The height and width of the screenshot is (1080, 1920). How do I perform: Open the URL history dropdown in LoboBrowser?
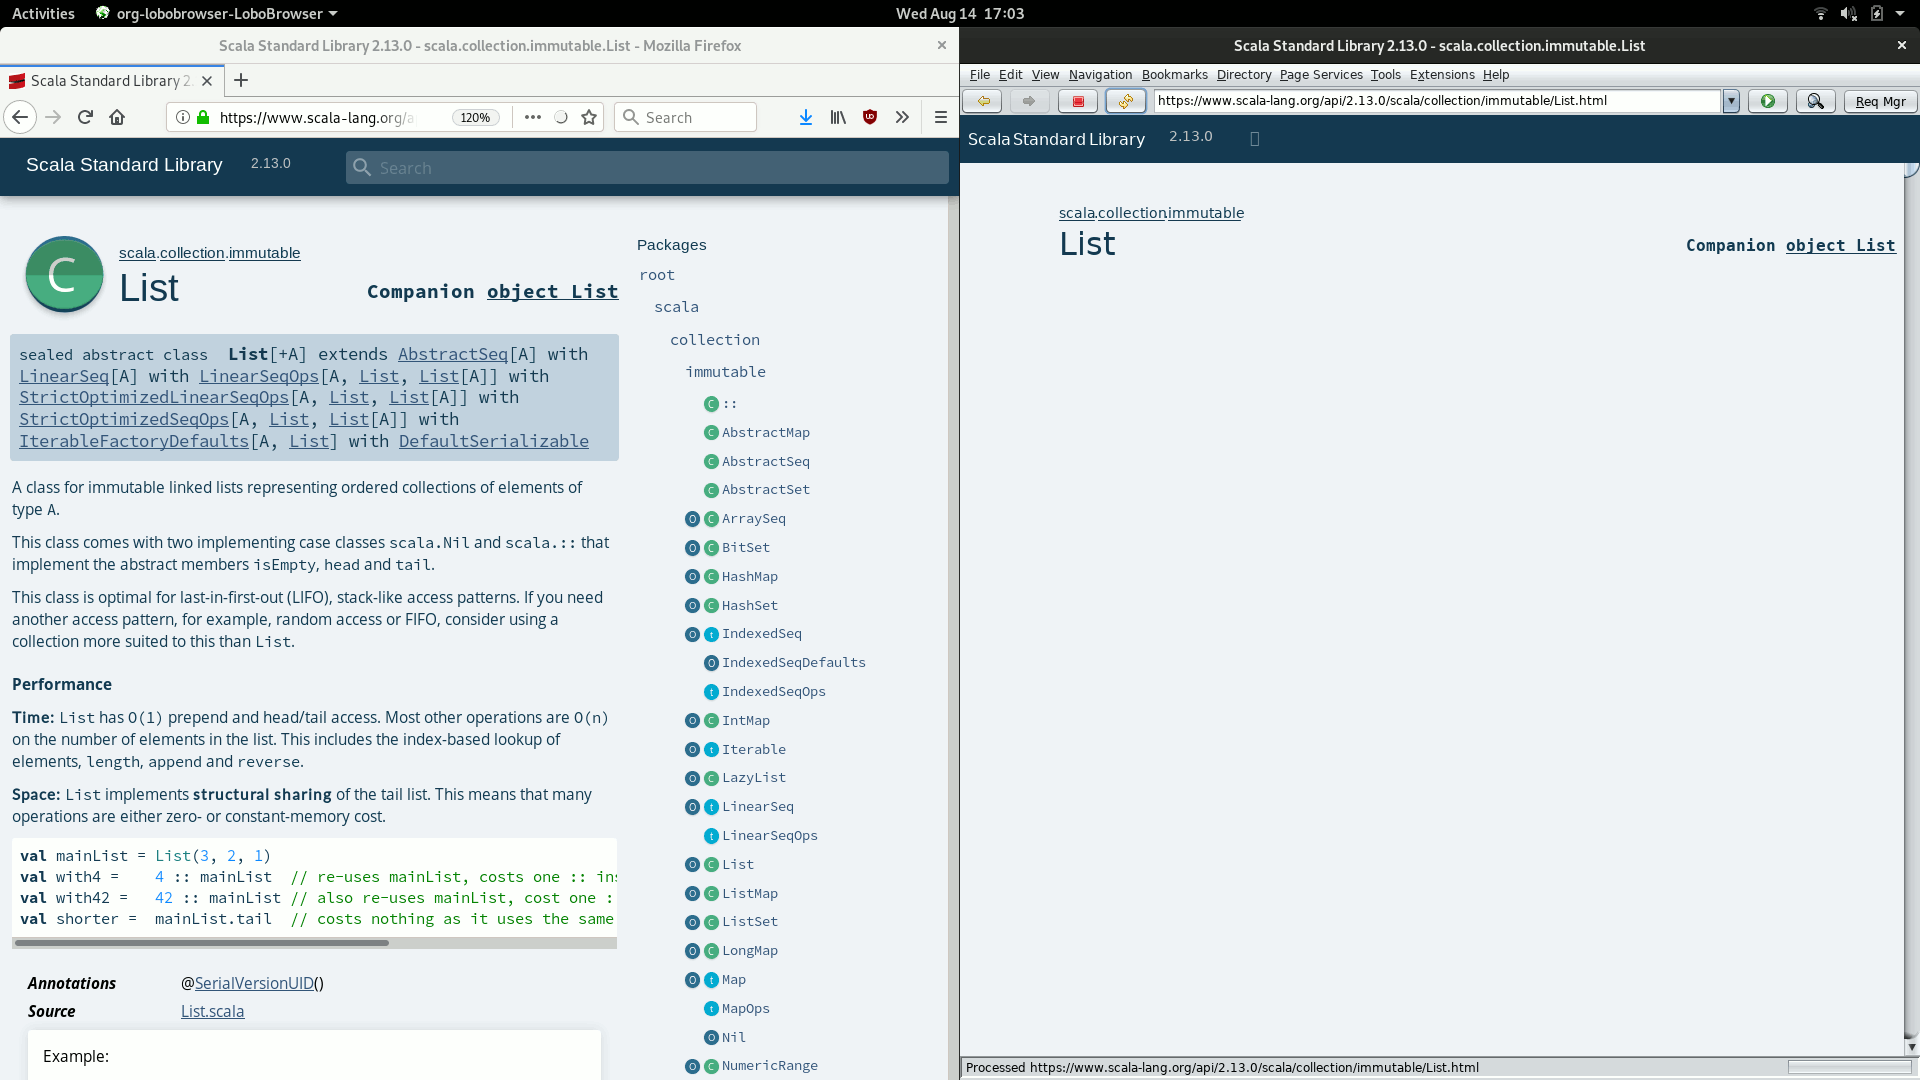click(x=1731, y=101)
